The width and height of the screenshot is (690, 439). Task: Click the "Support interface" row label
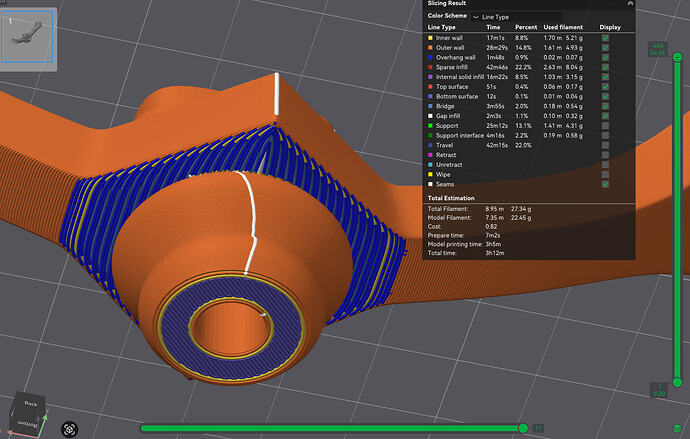coord(460,135)
